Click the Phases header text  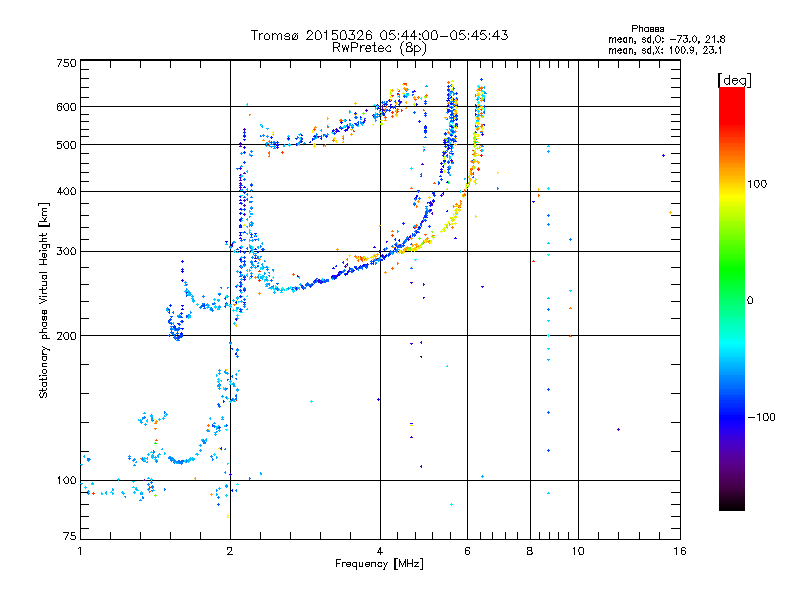[x=647, y=29]
